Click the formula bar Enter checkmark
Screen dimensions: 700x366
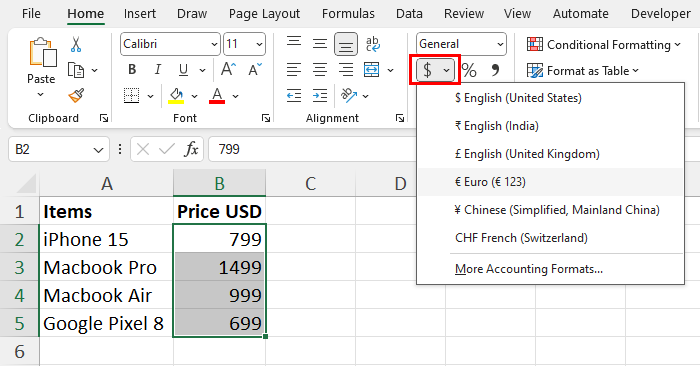[x=167, y=149]
